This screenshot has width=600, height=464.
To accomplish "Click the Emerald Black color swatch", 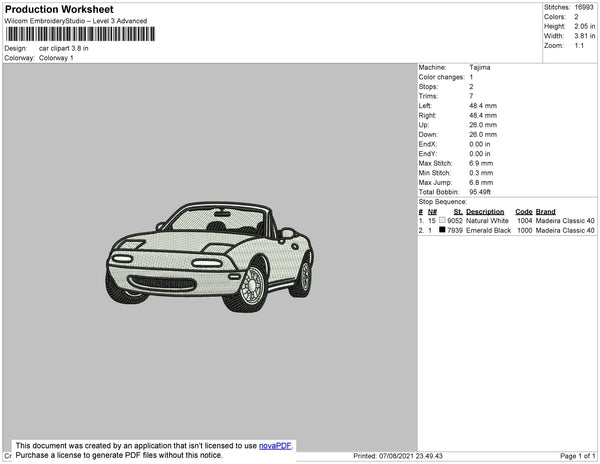I will 442,230.
